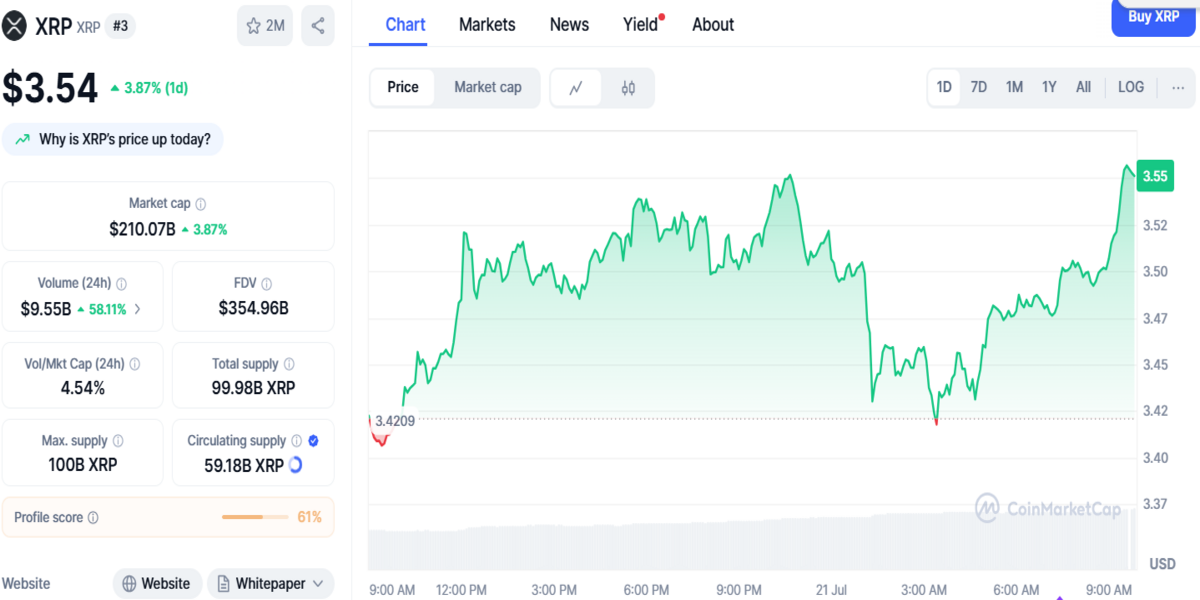
Task: Select the 7D time range
Action: 979,87
